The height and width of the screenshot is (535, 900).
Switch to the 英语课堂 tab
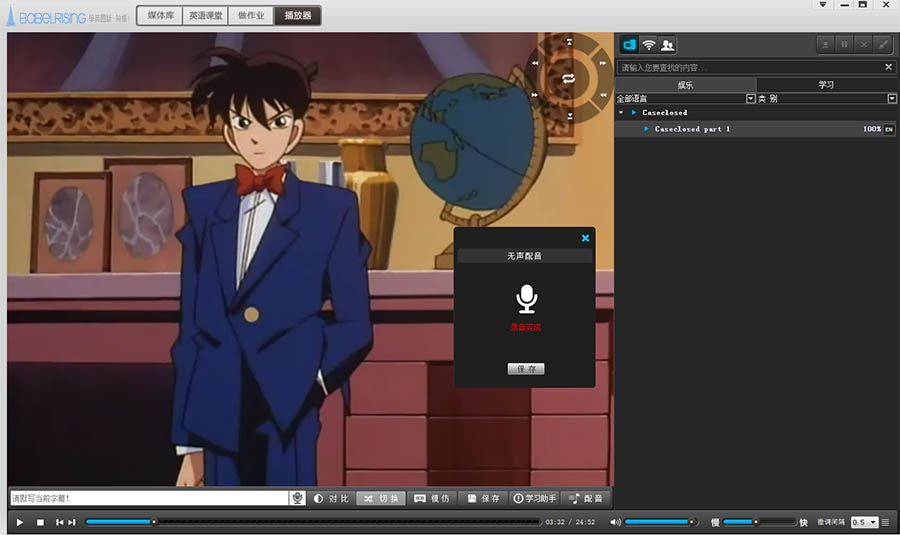(205, 15)
